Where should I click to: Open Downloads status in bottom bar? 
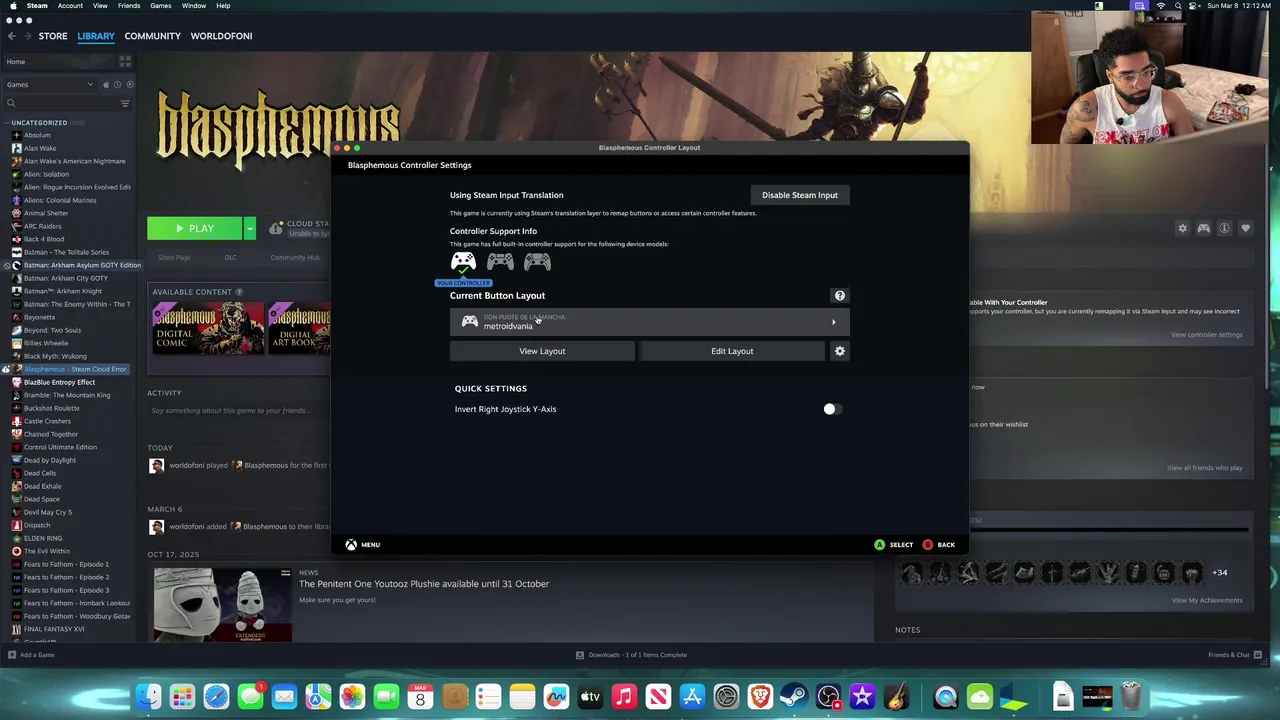tap(631, 655)
